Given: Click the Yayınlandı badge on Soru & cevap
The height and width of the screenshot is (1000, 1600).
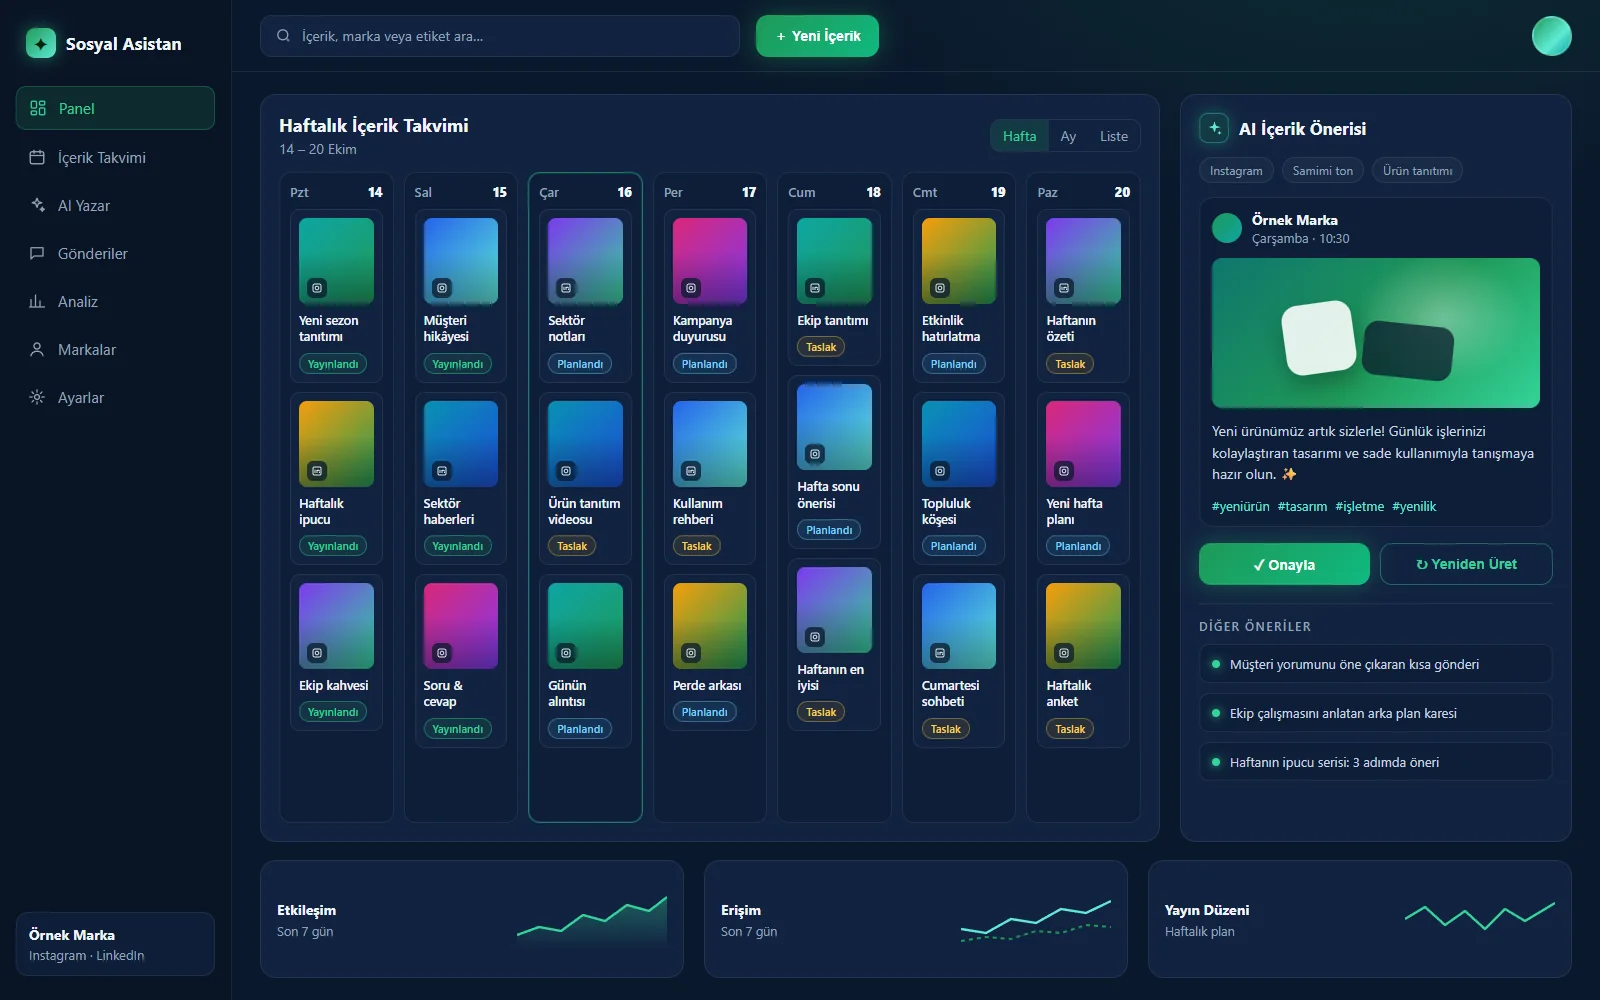Looking at the screenshot, I should click(x=457, y=729).
